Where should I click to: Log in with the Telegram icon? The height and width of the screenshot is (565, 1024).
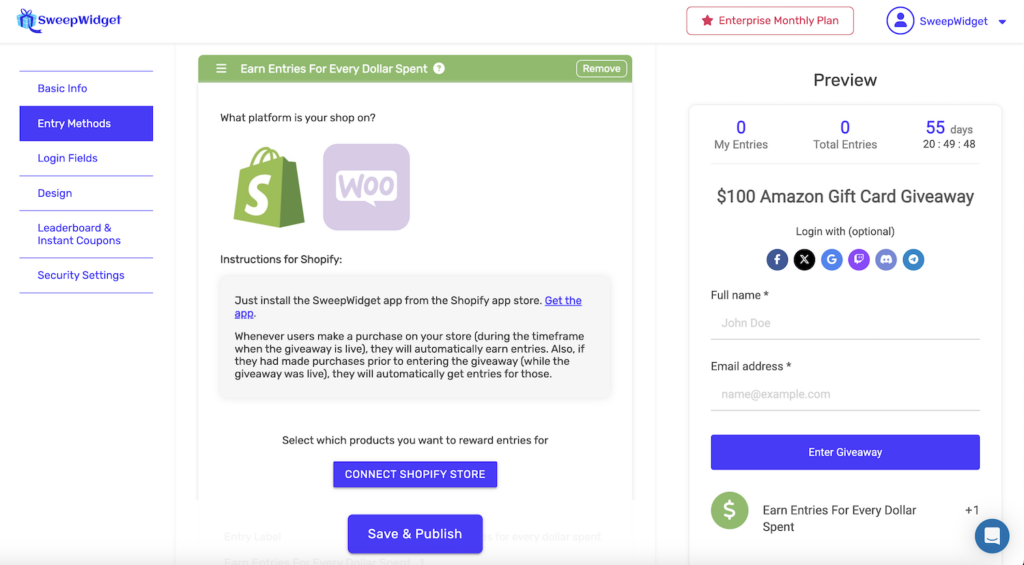point(913,260)
